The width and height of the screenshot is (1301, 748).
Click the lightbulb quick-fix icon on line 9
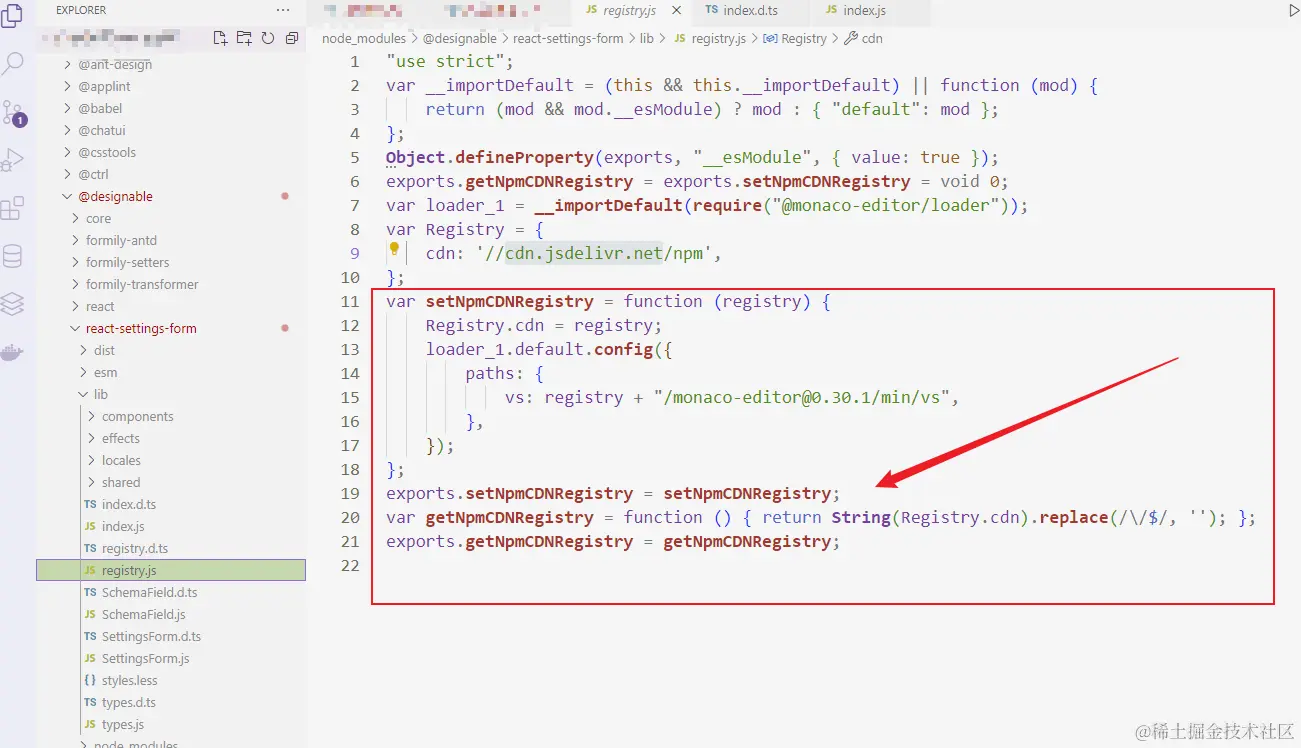point(394,250)
